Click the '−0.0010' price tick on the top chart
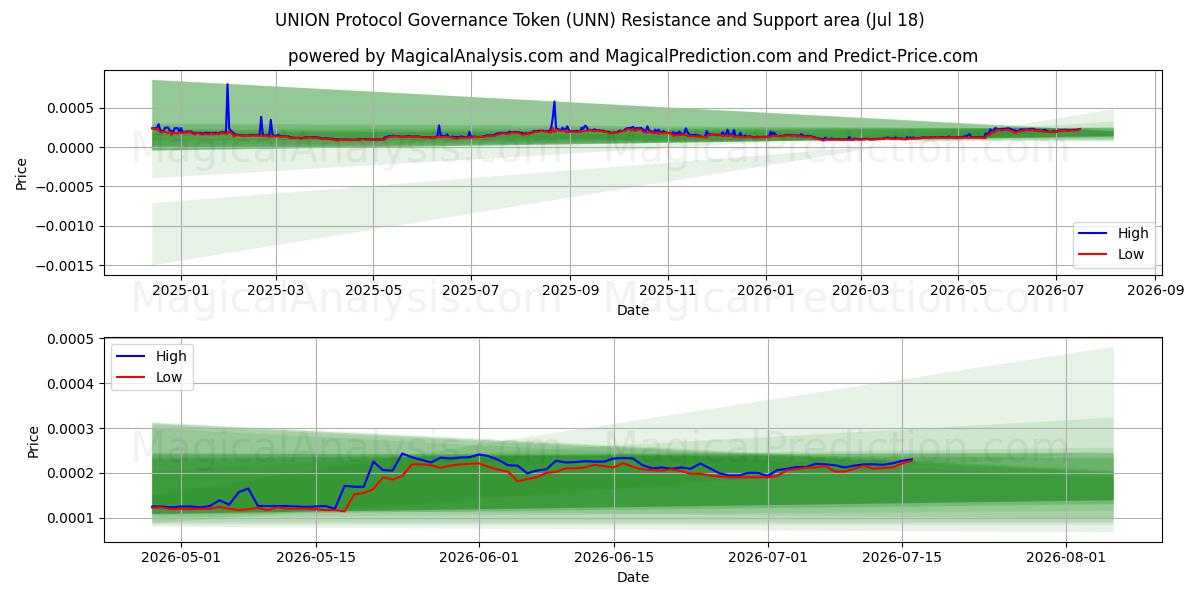The image size is (1200, 600). tap(67, 226)
